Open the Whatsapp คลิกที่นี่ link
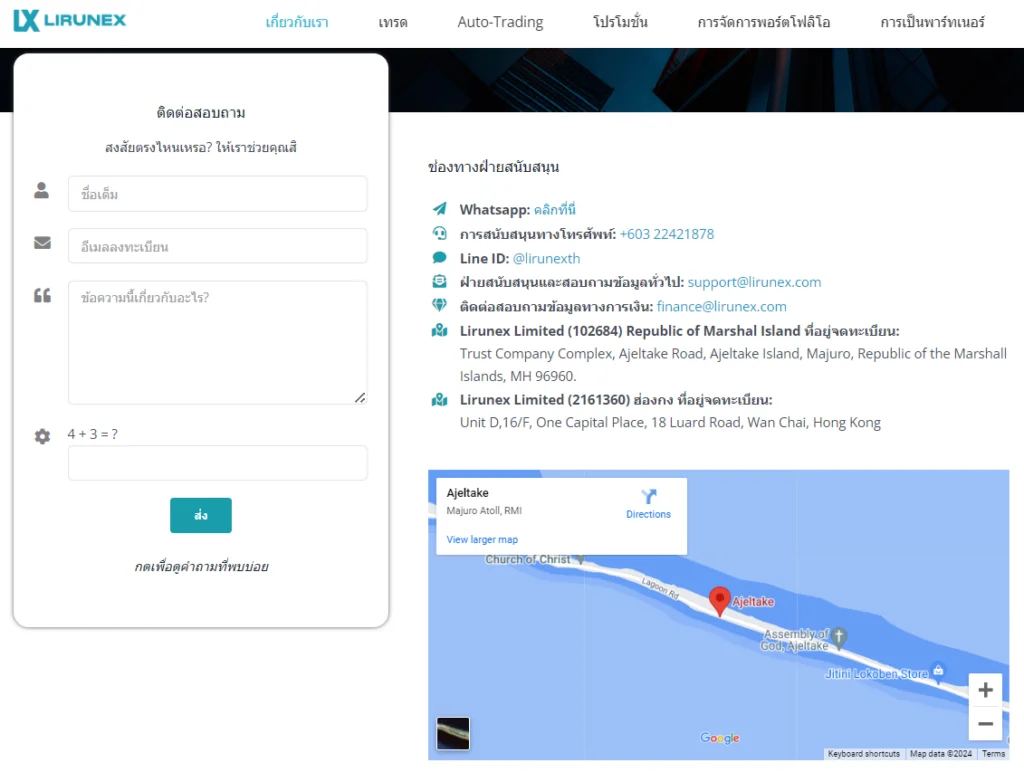The image size is (1024, 782). point(554,210)
